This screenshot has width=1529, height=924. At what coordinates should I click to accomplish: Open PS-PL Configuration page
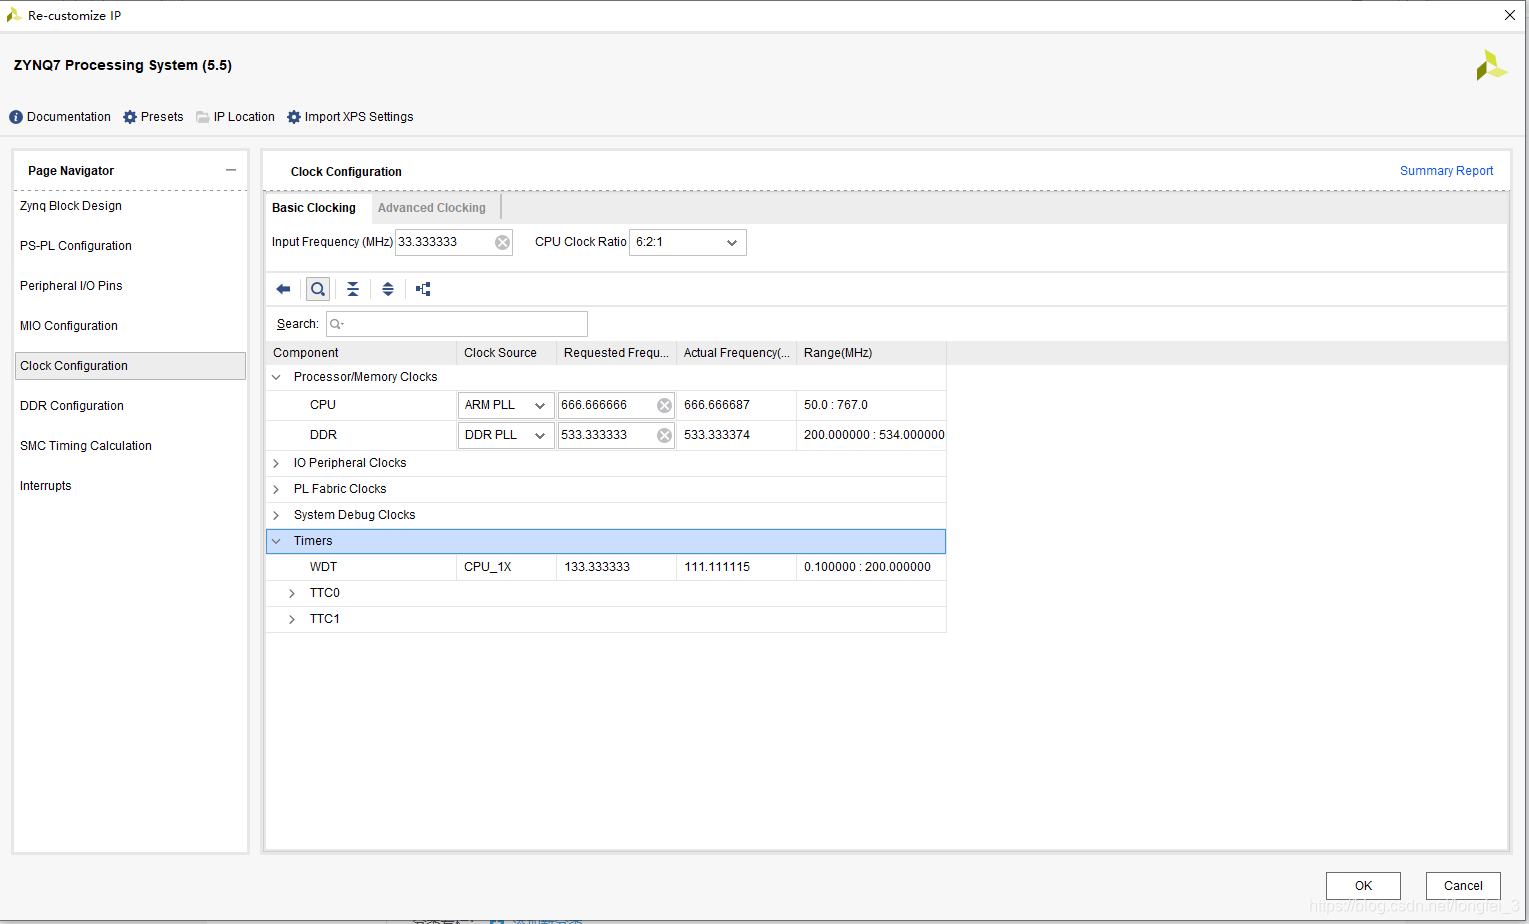click(76, 246)
